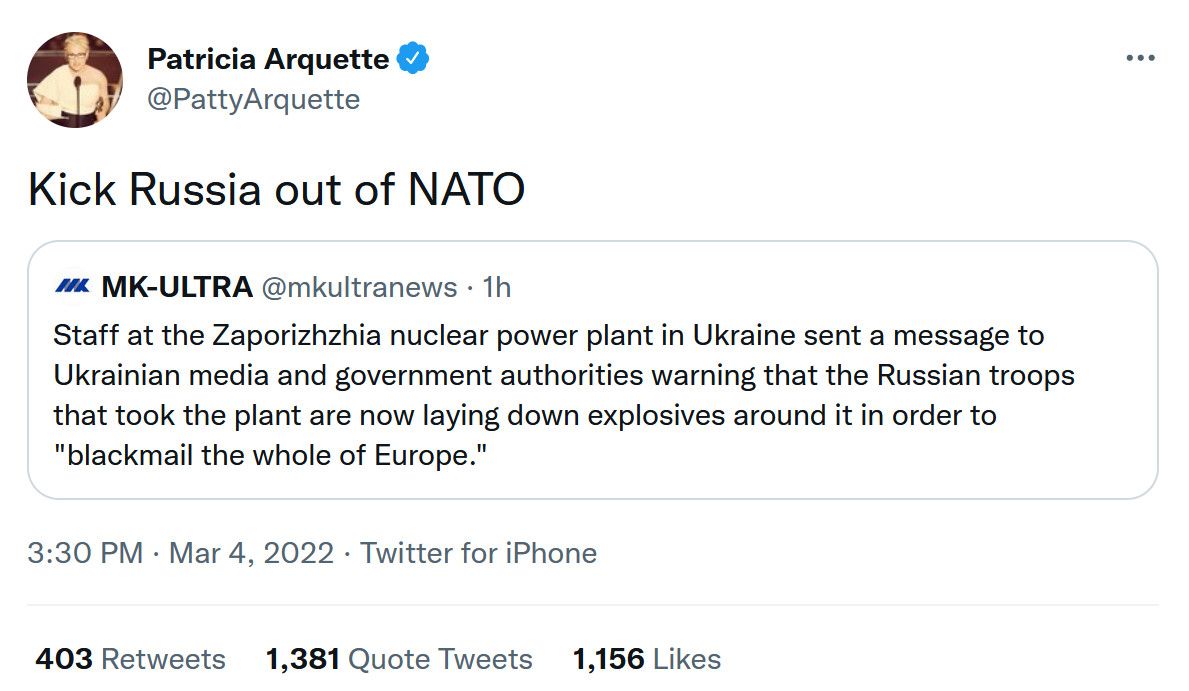This screenshot has height=691, width=1189.
Task: View the 1,381 Quote Tweets
Action: (398, 659)
